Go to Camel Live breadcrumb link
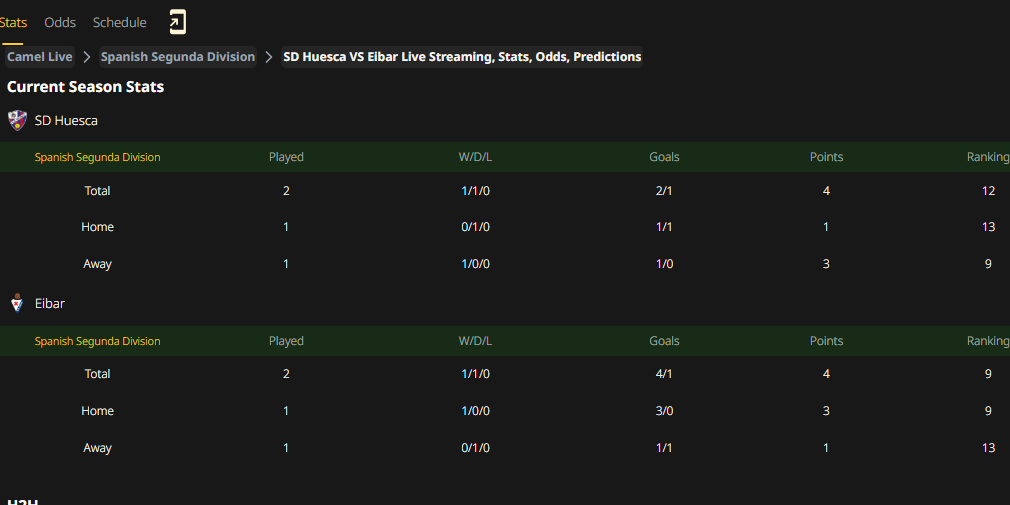This screenshot has width=1010, height=505. click(39, 57)
